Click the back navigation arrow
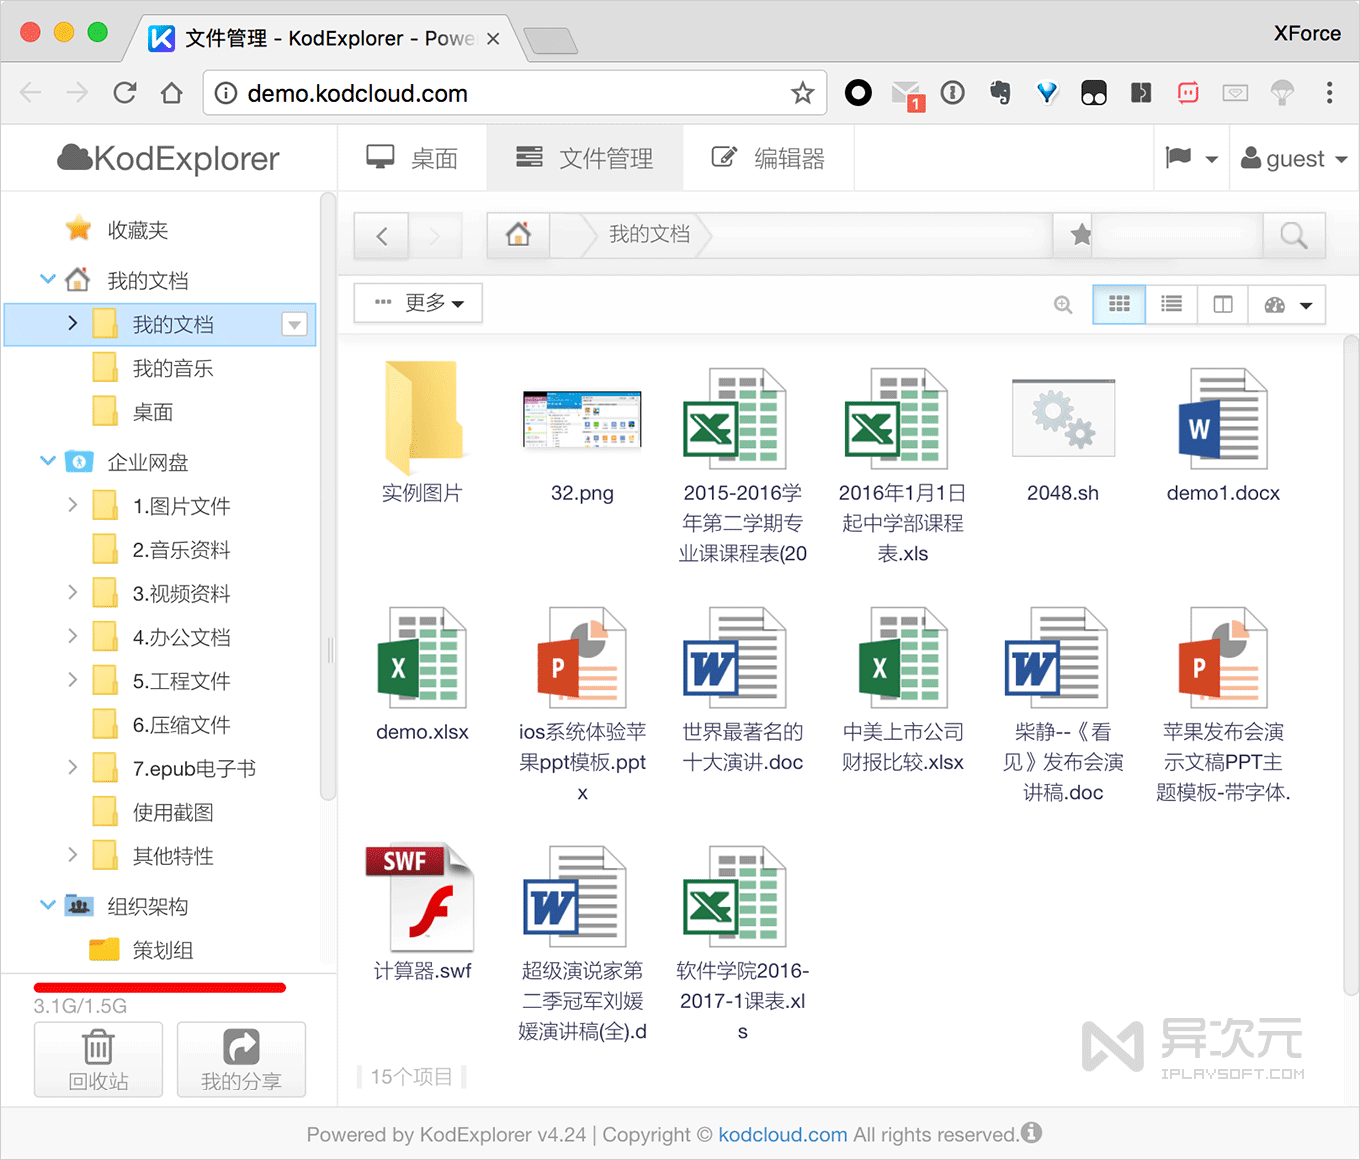 coord(380,235)
